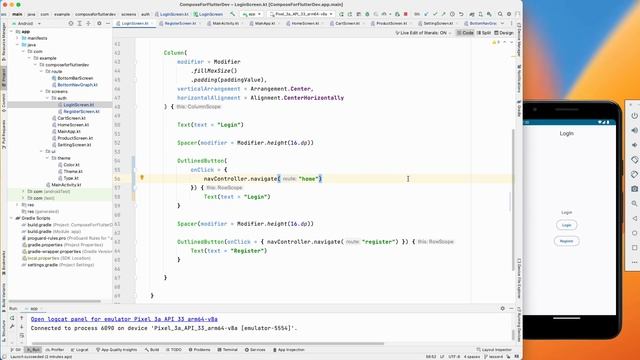Switch to ProductScreen.kt editor tab
This screenshot has width=640, height=360.
[x=391, y=23]
